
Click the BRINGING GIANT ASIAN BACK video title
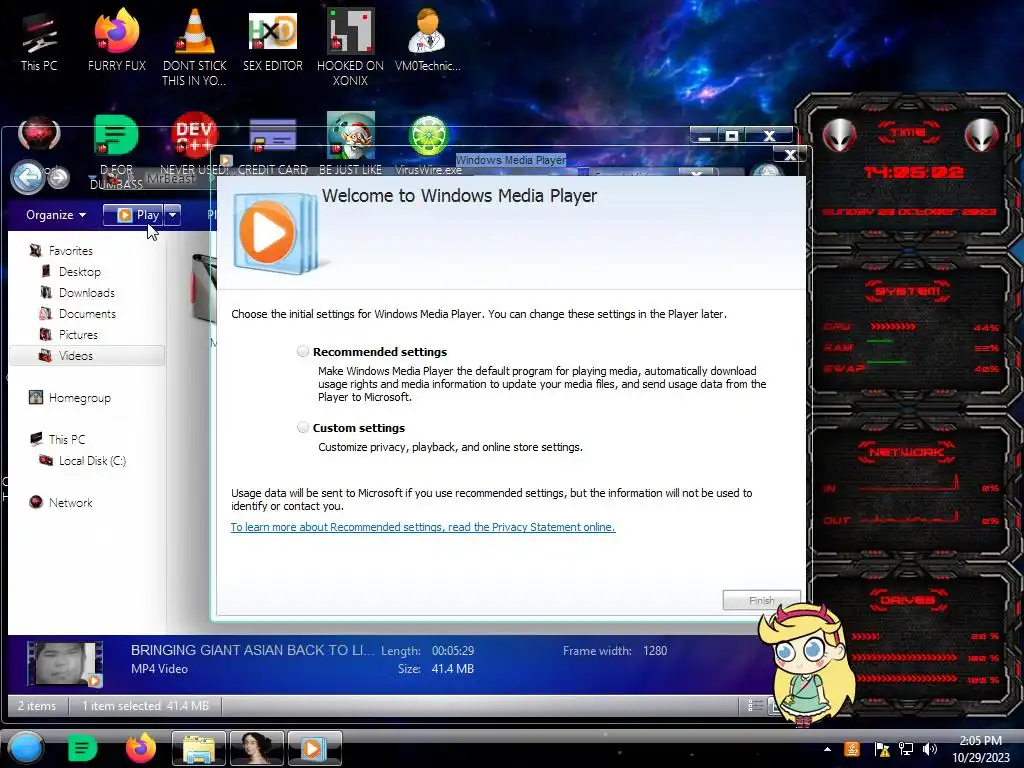[x=253, y=650]
